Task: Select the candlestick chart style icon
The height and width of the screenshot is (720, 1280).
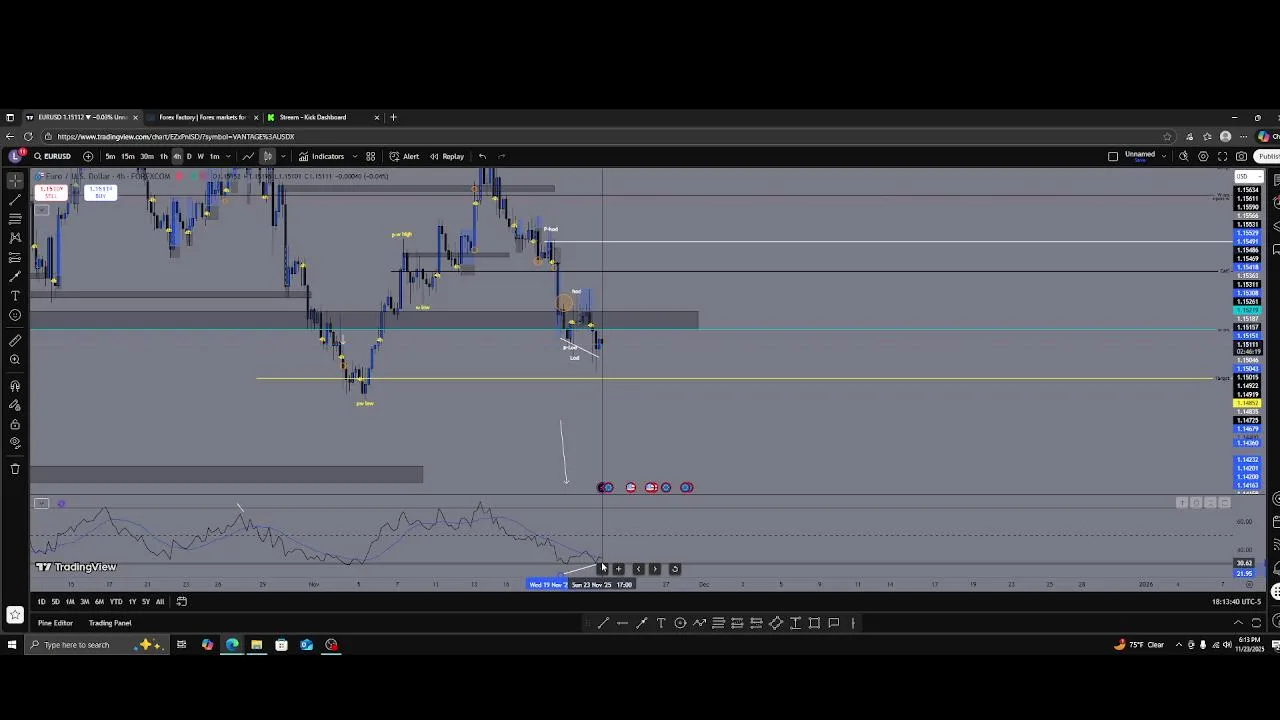Action: coord(267,156)
